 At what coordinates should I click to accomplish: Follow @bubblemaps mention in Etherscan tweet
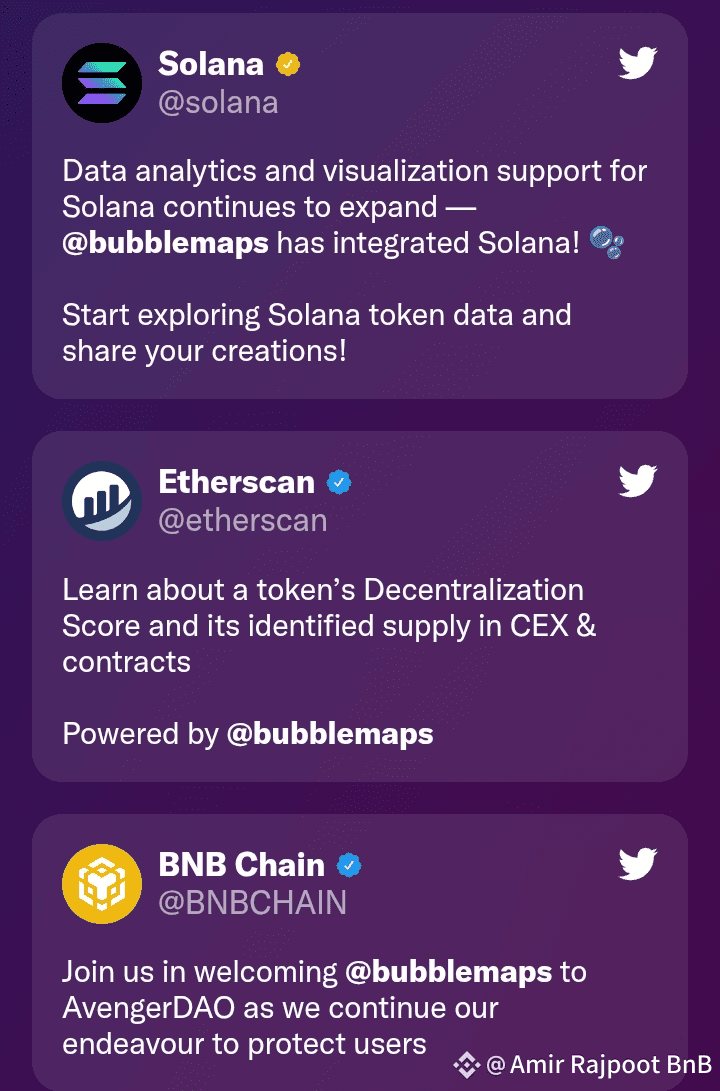point(330,734)
